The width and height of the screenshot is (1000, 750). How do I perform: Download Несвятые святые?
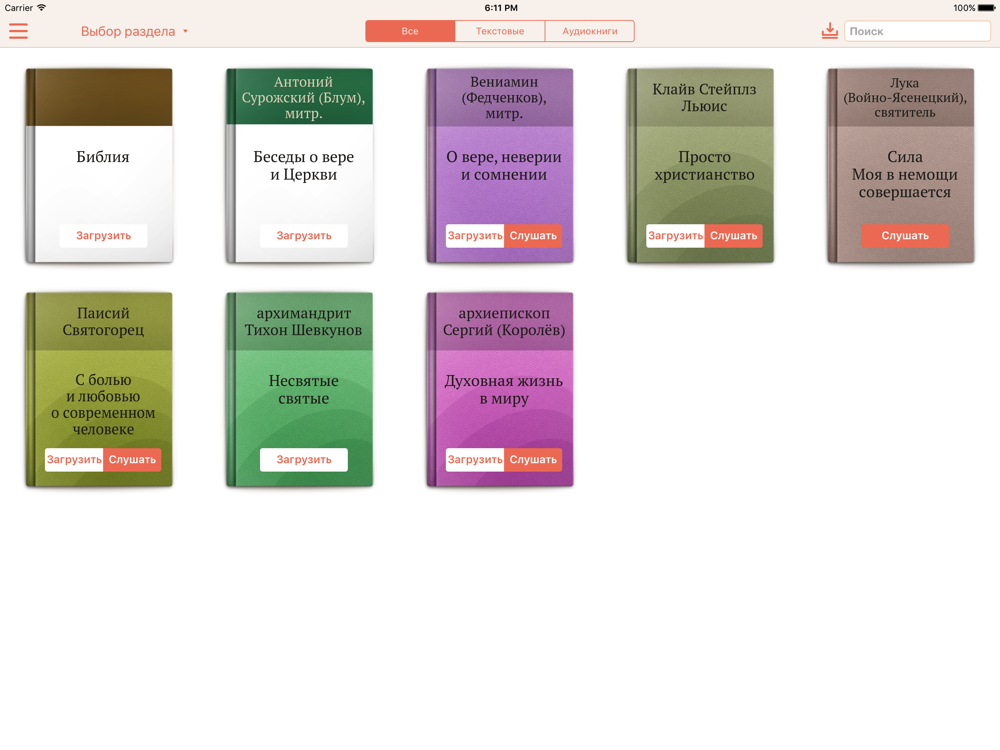point(304,459)
